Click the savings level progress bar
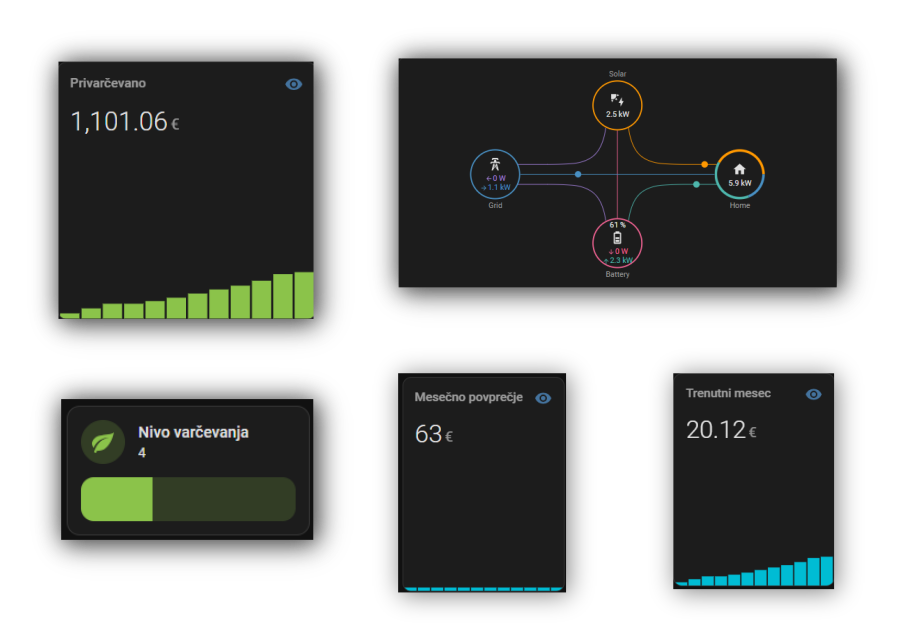Viewport: 900px width, 624px height. tap(187, 499)
